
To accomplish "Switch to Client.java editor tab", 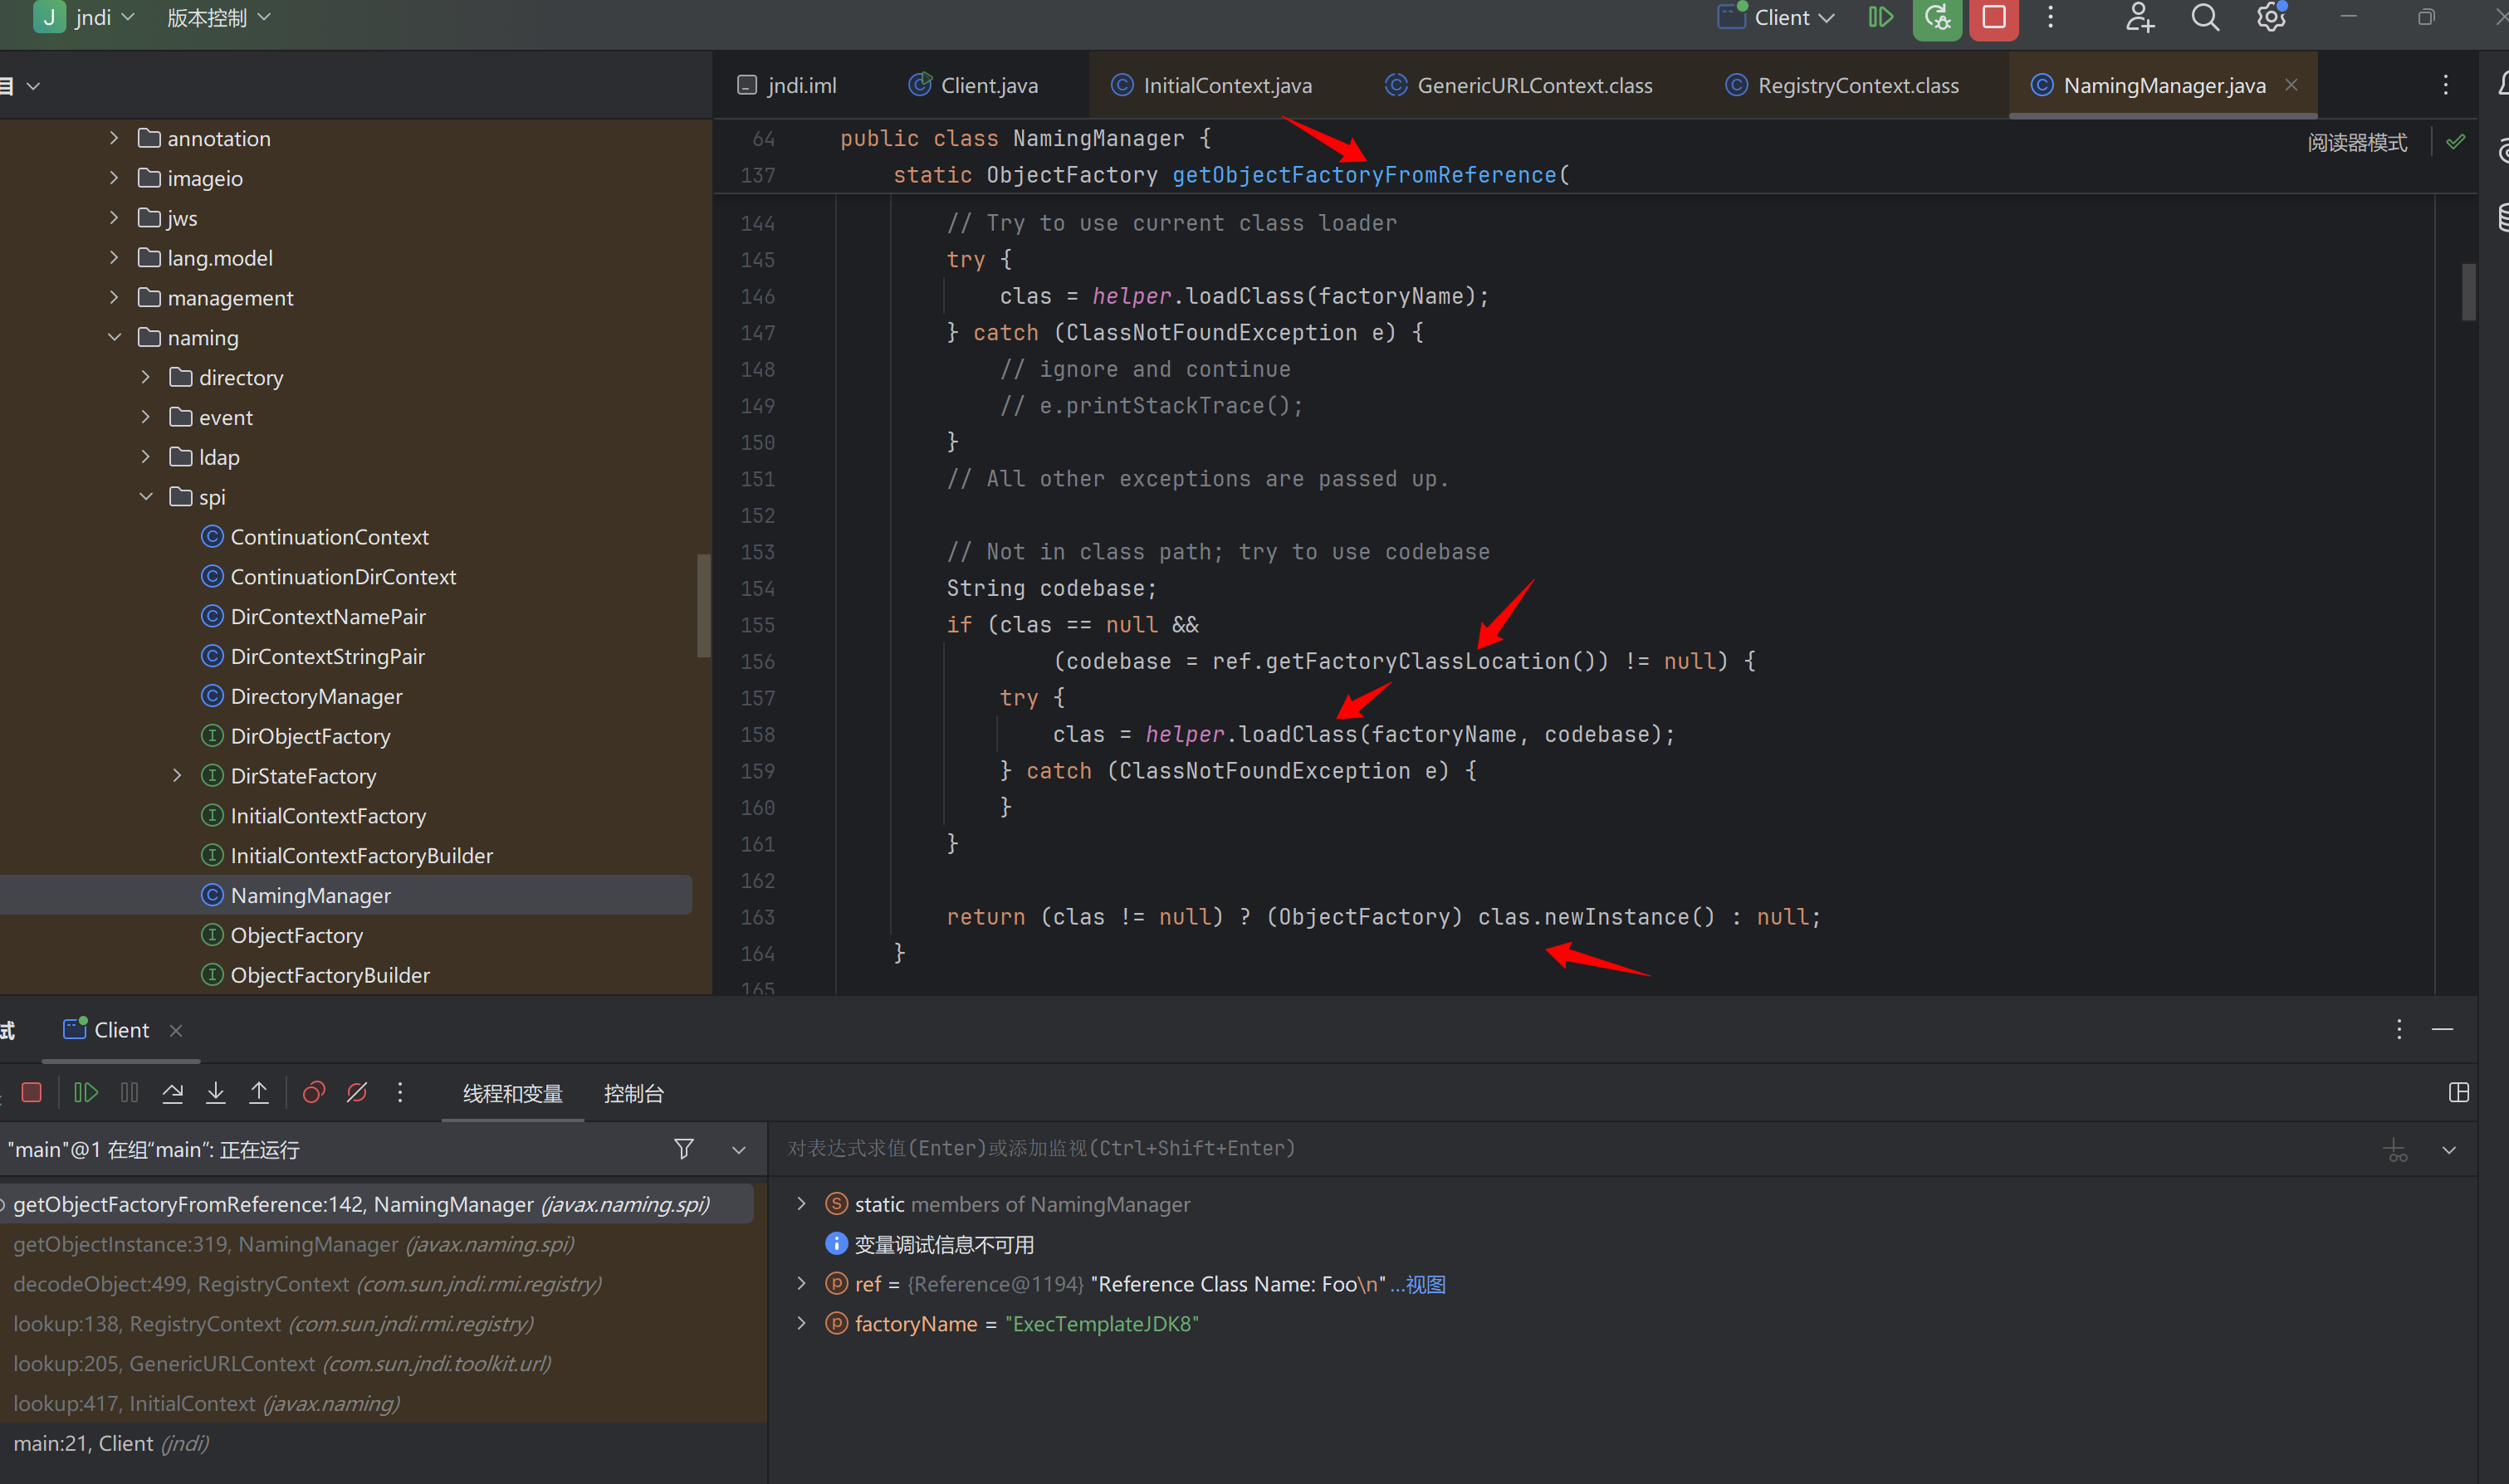I will (x=987, y=86).
